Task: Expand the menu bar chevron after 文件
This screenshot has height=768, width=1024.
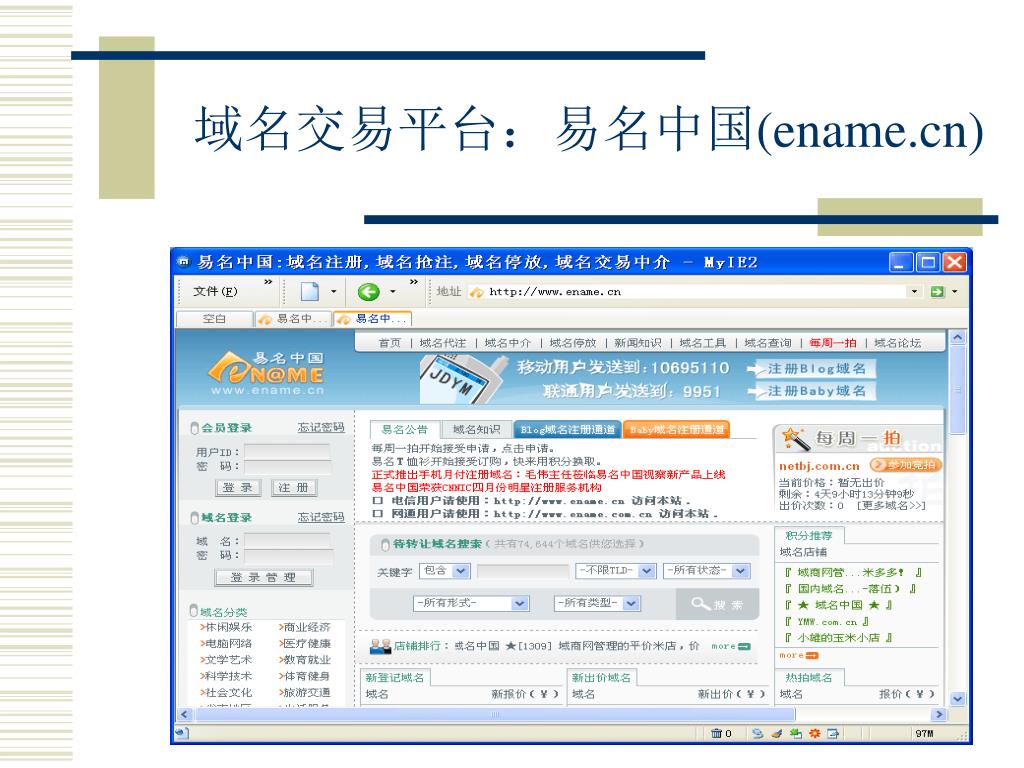Action: tap(268, 282)
